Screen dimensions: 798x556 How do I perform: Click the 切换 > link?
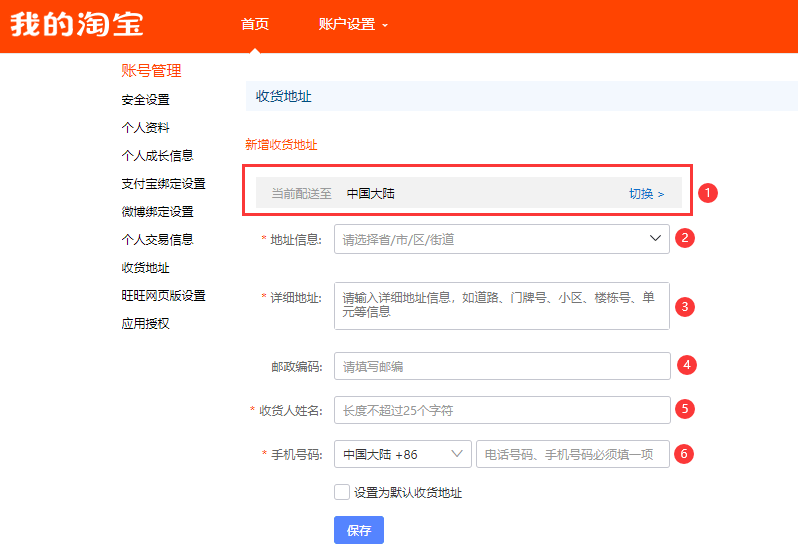pyautogui.click(x=646, y=193)
